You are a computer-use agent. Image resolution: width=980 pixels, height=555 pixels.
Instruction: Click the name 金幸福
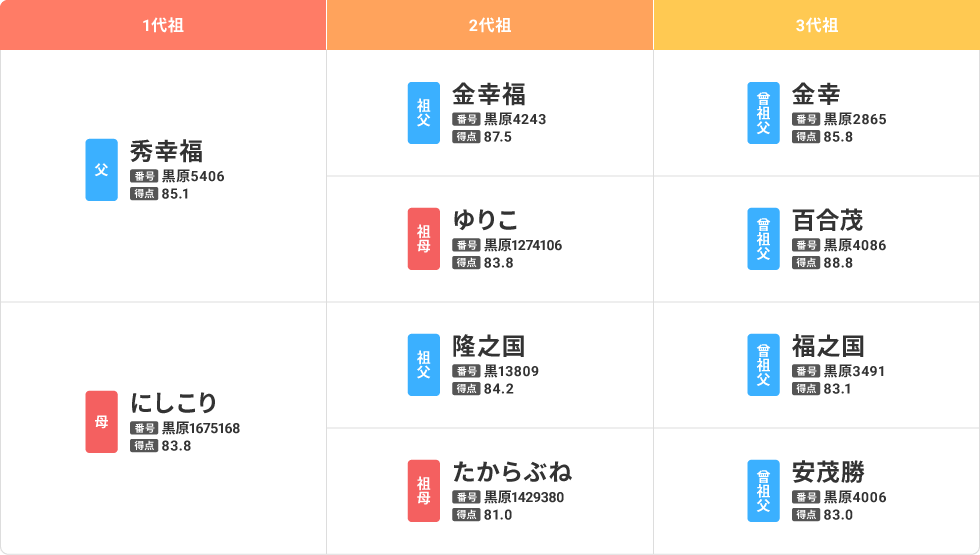click(x=489, y=94)
